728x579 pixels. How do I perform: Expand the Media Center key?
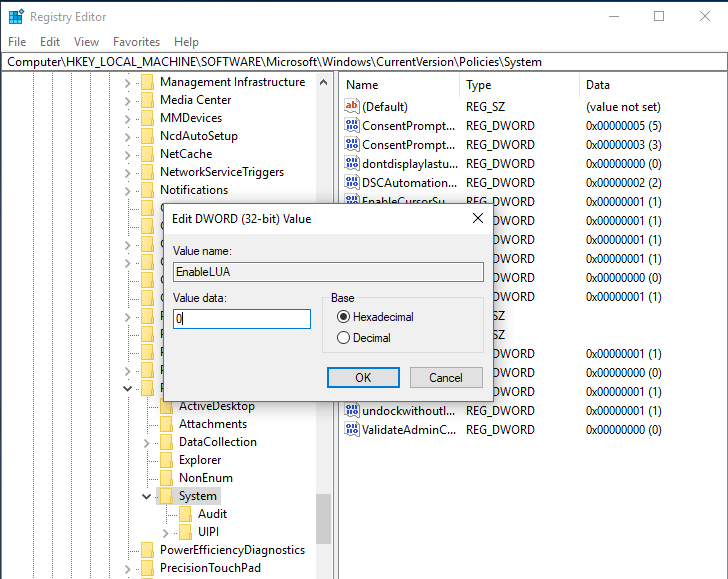(x=127, y=101)
